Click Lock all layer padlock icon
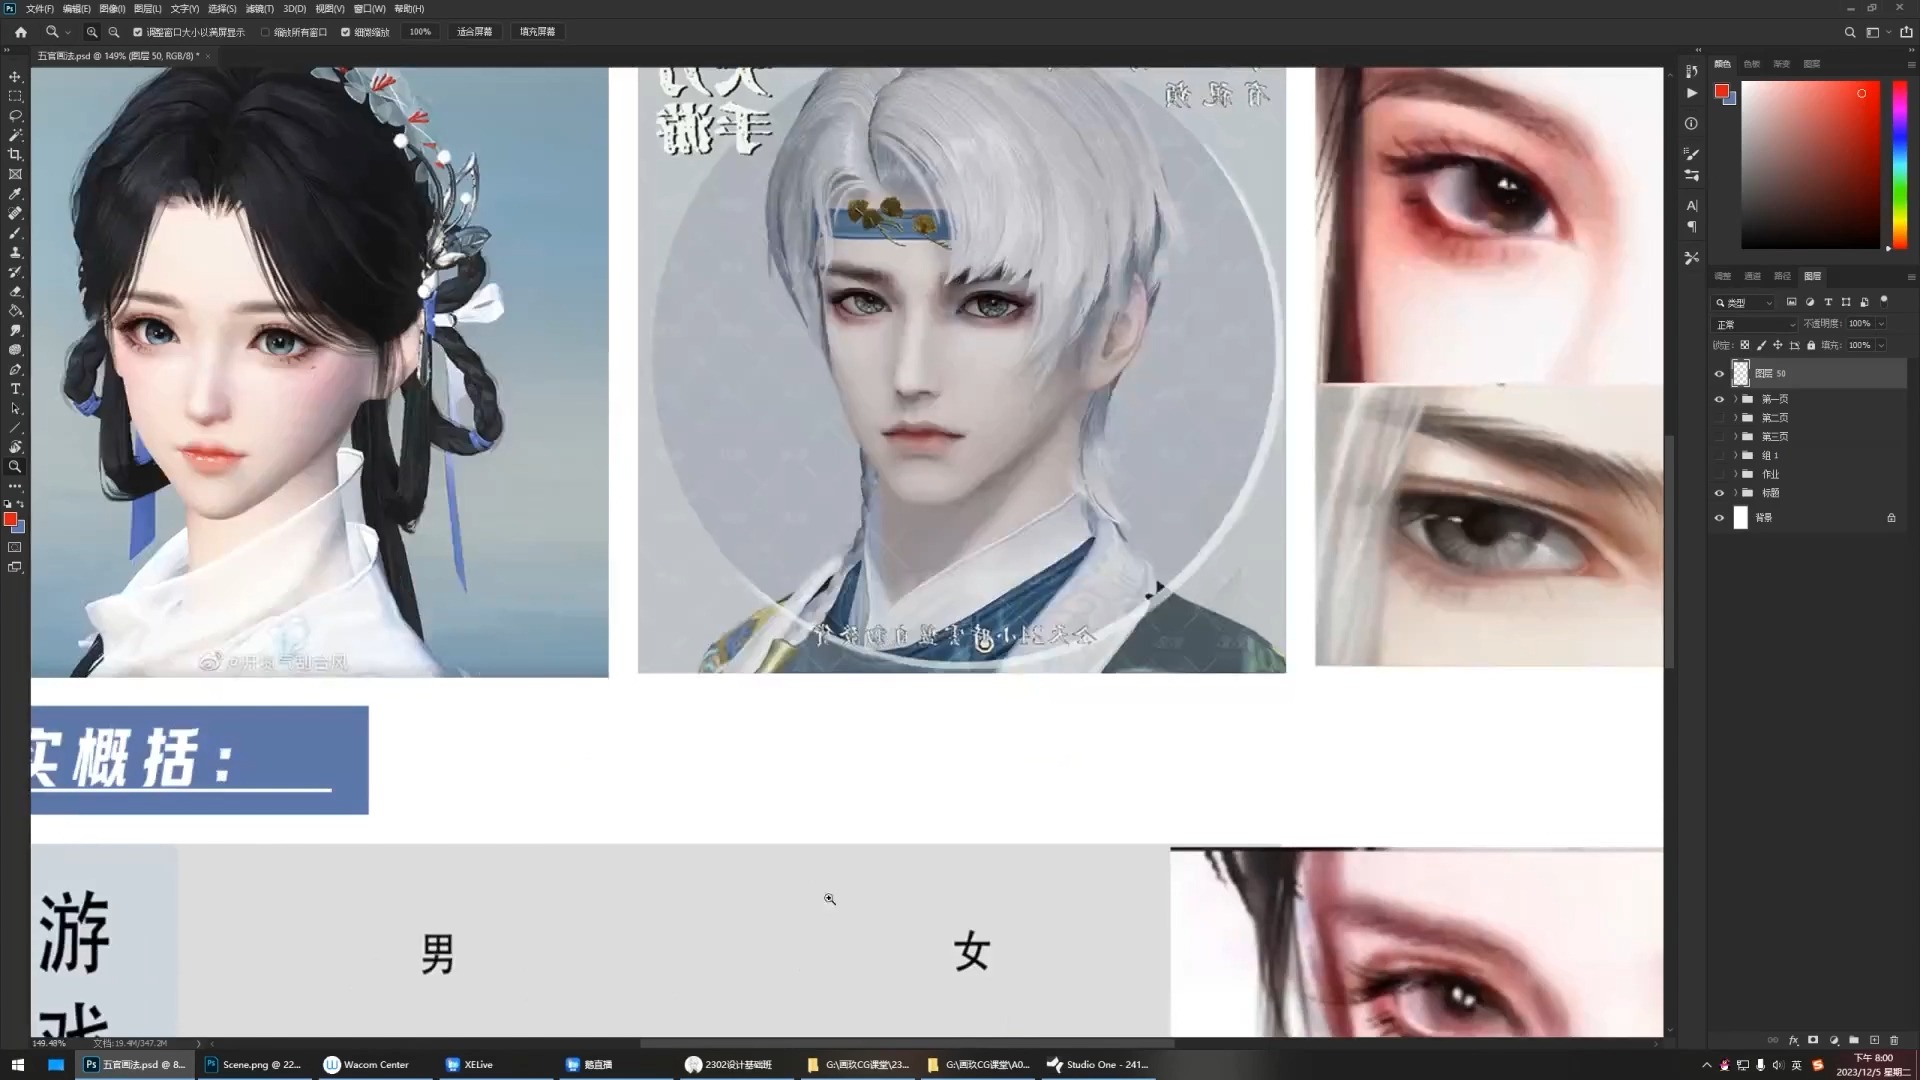The height and width of the screenshot is (1080, 1920). click(x=1811, y=345)
